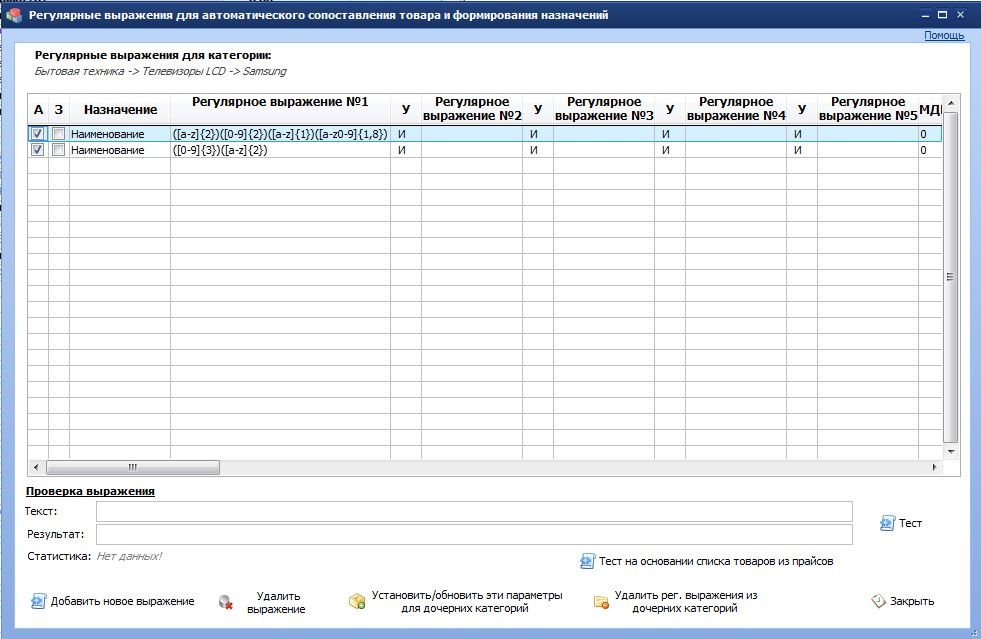The width and height of the screenshot is (981, 639).
Task: Select cell ([a-z]{2})([0-9]{2})([a-z]{1})([a-z0-9]{1,8})
Action: click(x=280, y=133)
